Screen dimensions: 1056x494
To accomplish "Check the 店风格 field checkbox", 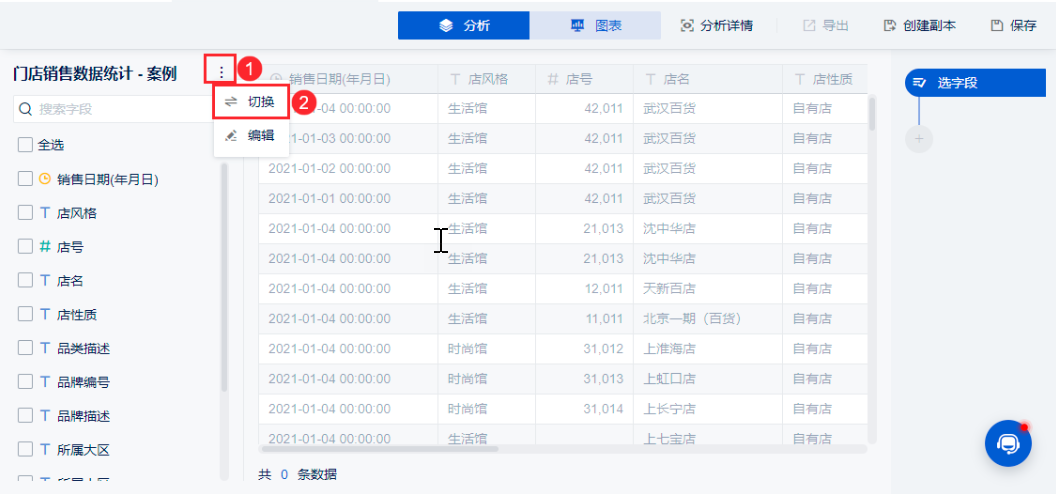I will pyautogui.click(x=25, y=213).
